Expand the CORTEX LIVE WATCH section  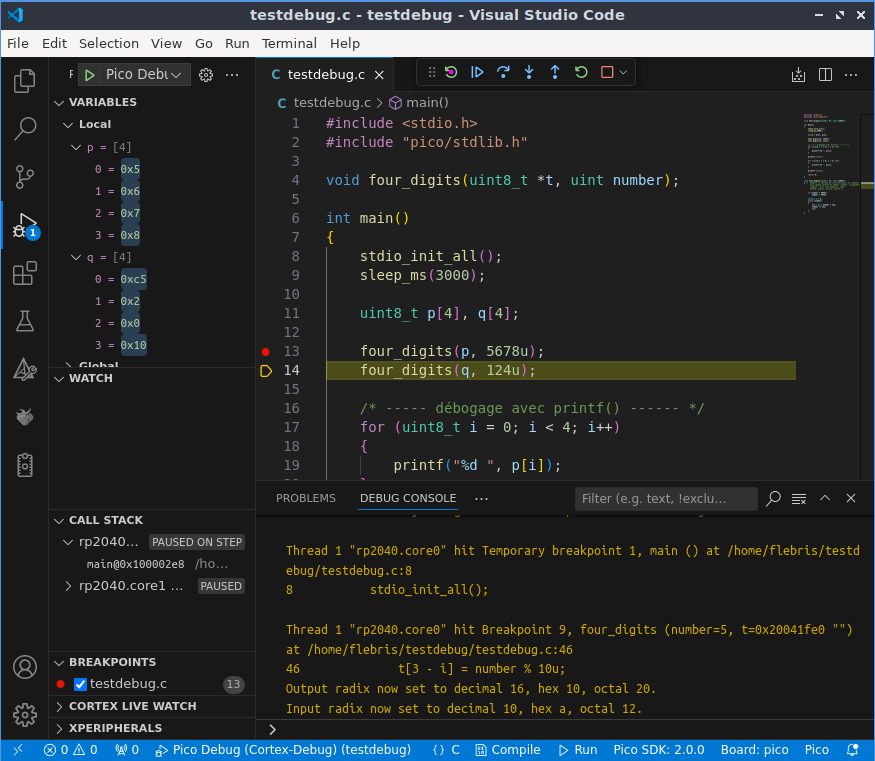click(x=59, y=706)
